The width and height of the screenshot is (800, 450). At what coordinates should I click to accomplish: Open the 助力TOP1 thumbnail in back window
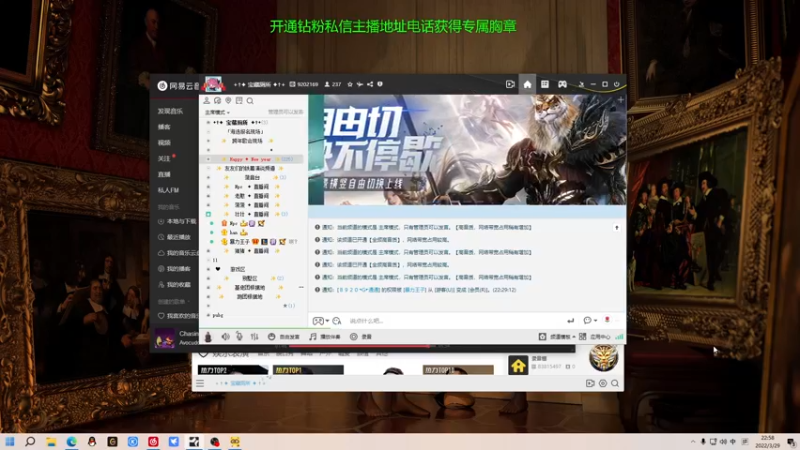click(x=308, y=370)
